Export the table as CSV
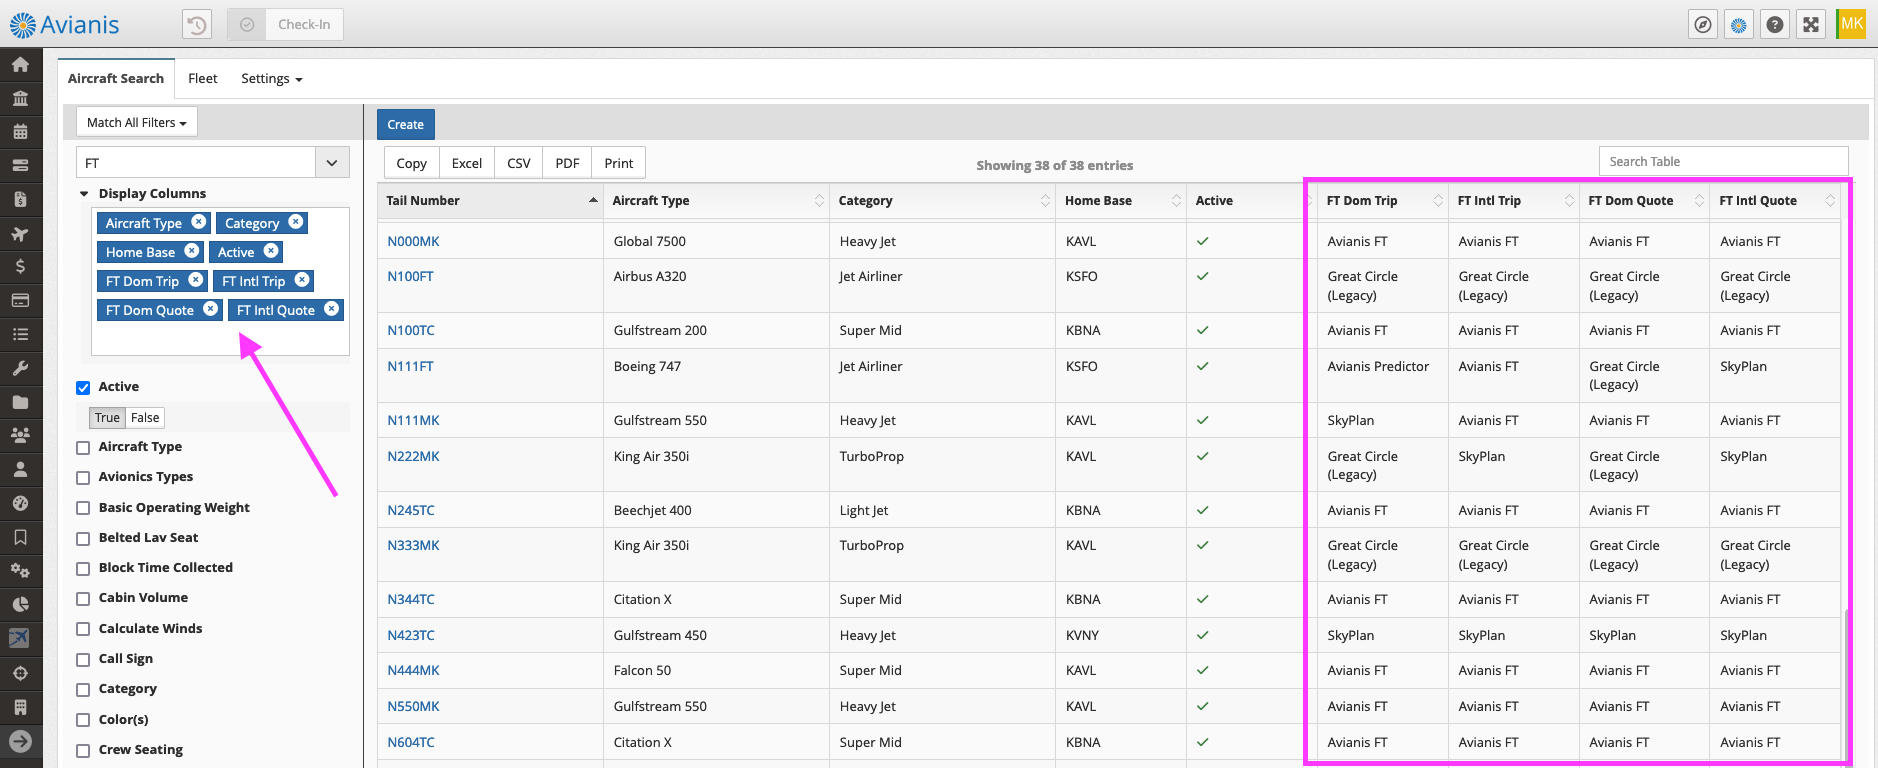The width and height of the screenshot is (1878, 768). click(x=519, y=163)
